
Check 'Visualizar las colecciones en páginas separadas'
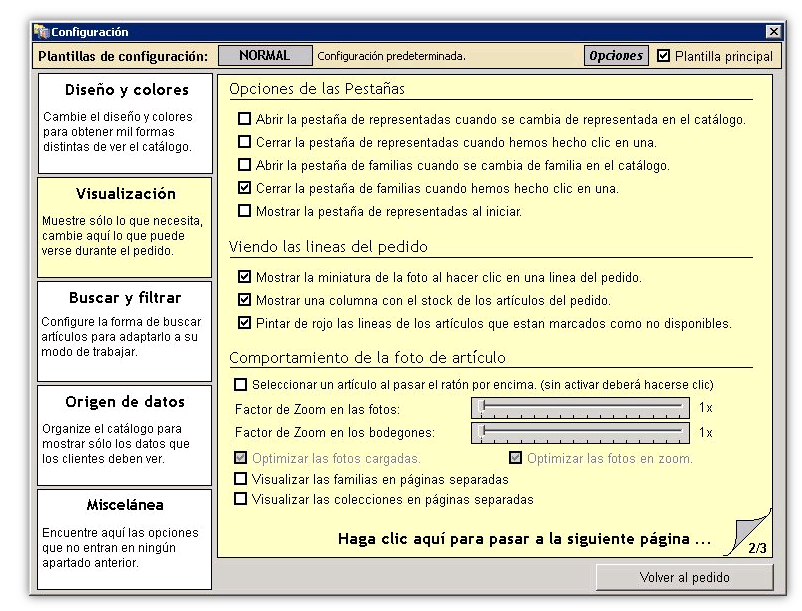coord(240,499)
